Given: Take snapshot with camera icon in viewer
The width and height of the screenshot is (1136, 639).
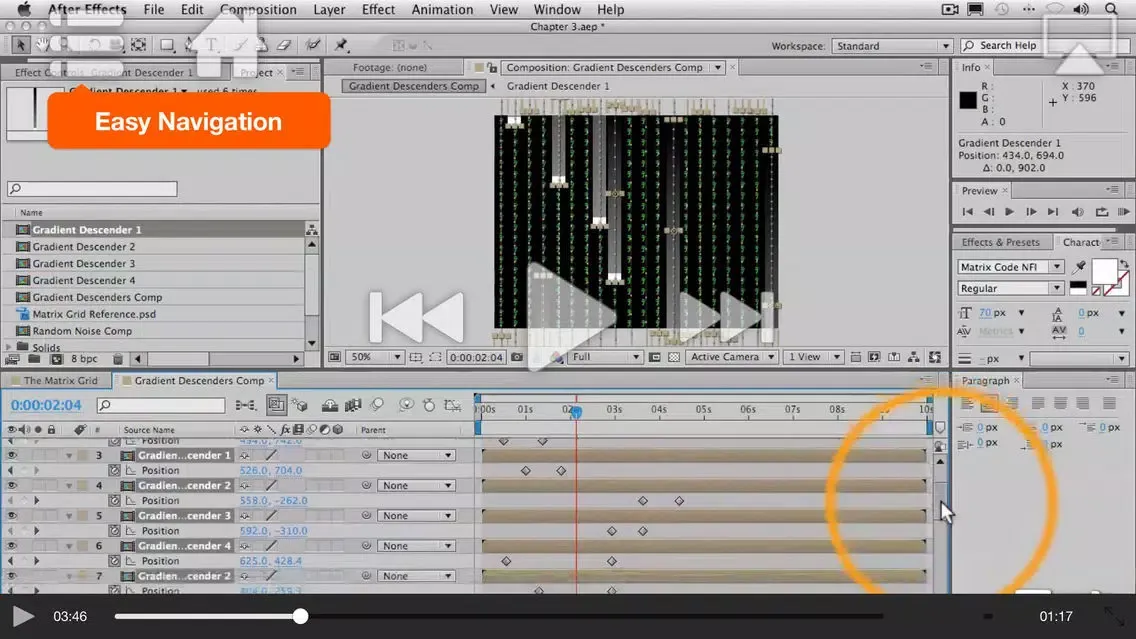Looking at the screenshot, I should (517, 357).
